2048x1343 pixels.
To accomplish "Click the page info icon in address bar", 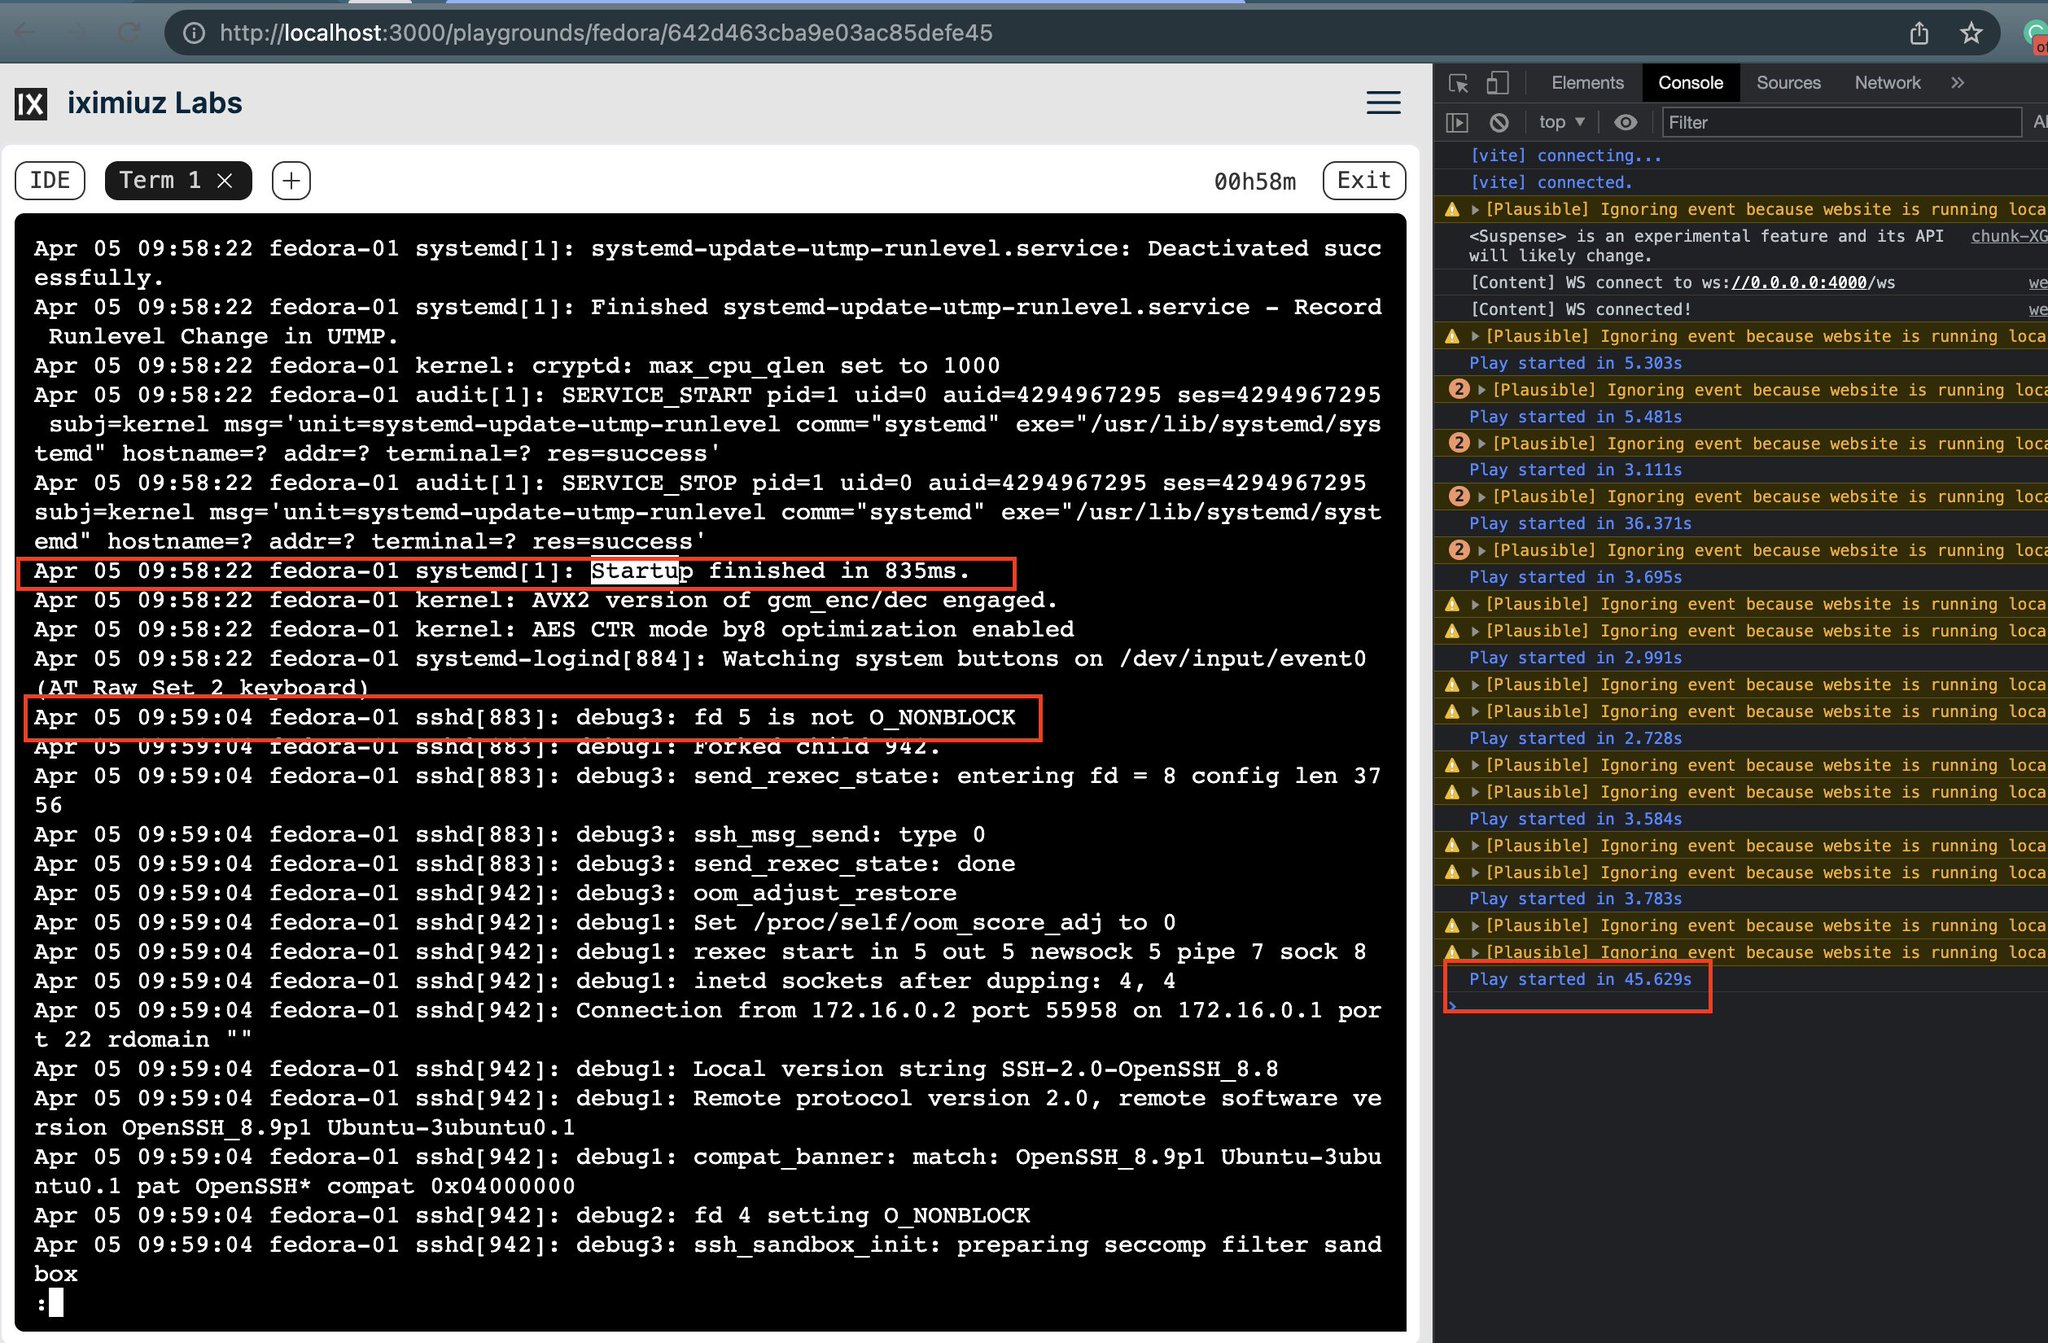I will [192, 32].
